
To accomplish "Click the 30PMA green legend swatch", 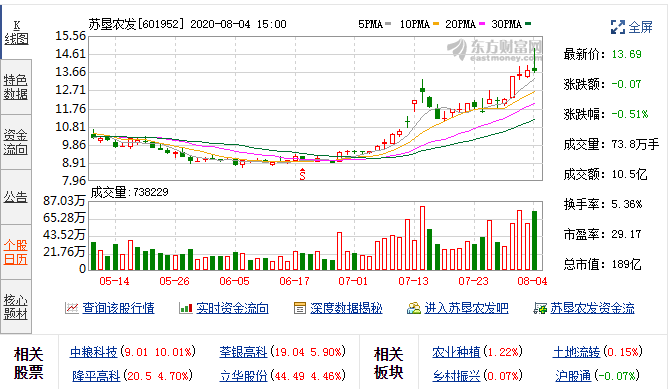I will click(528, 24).
